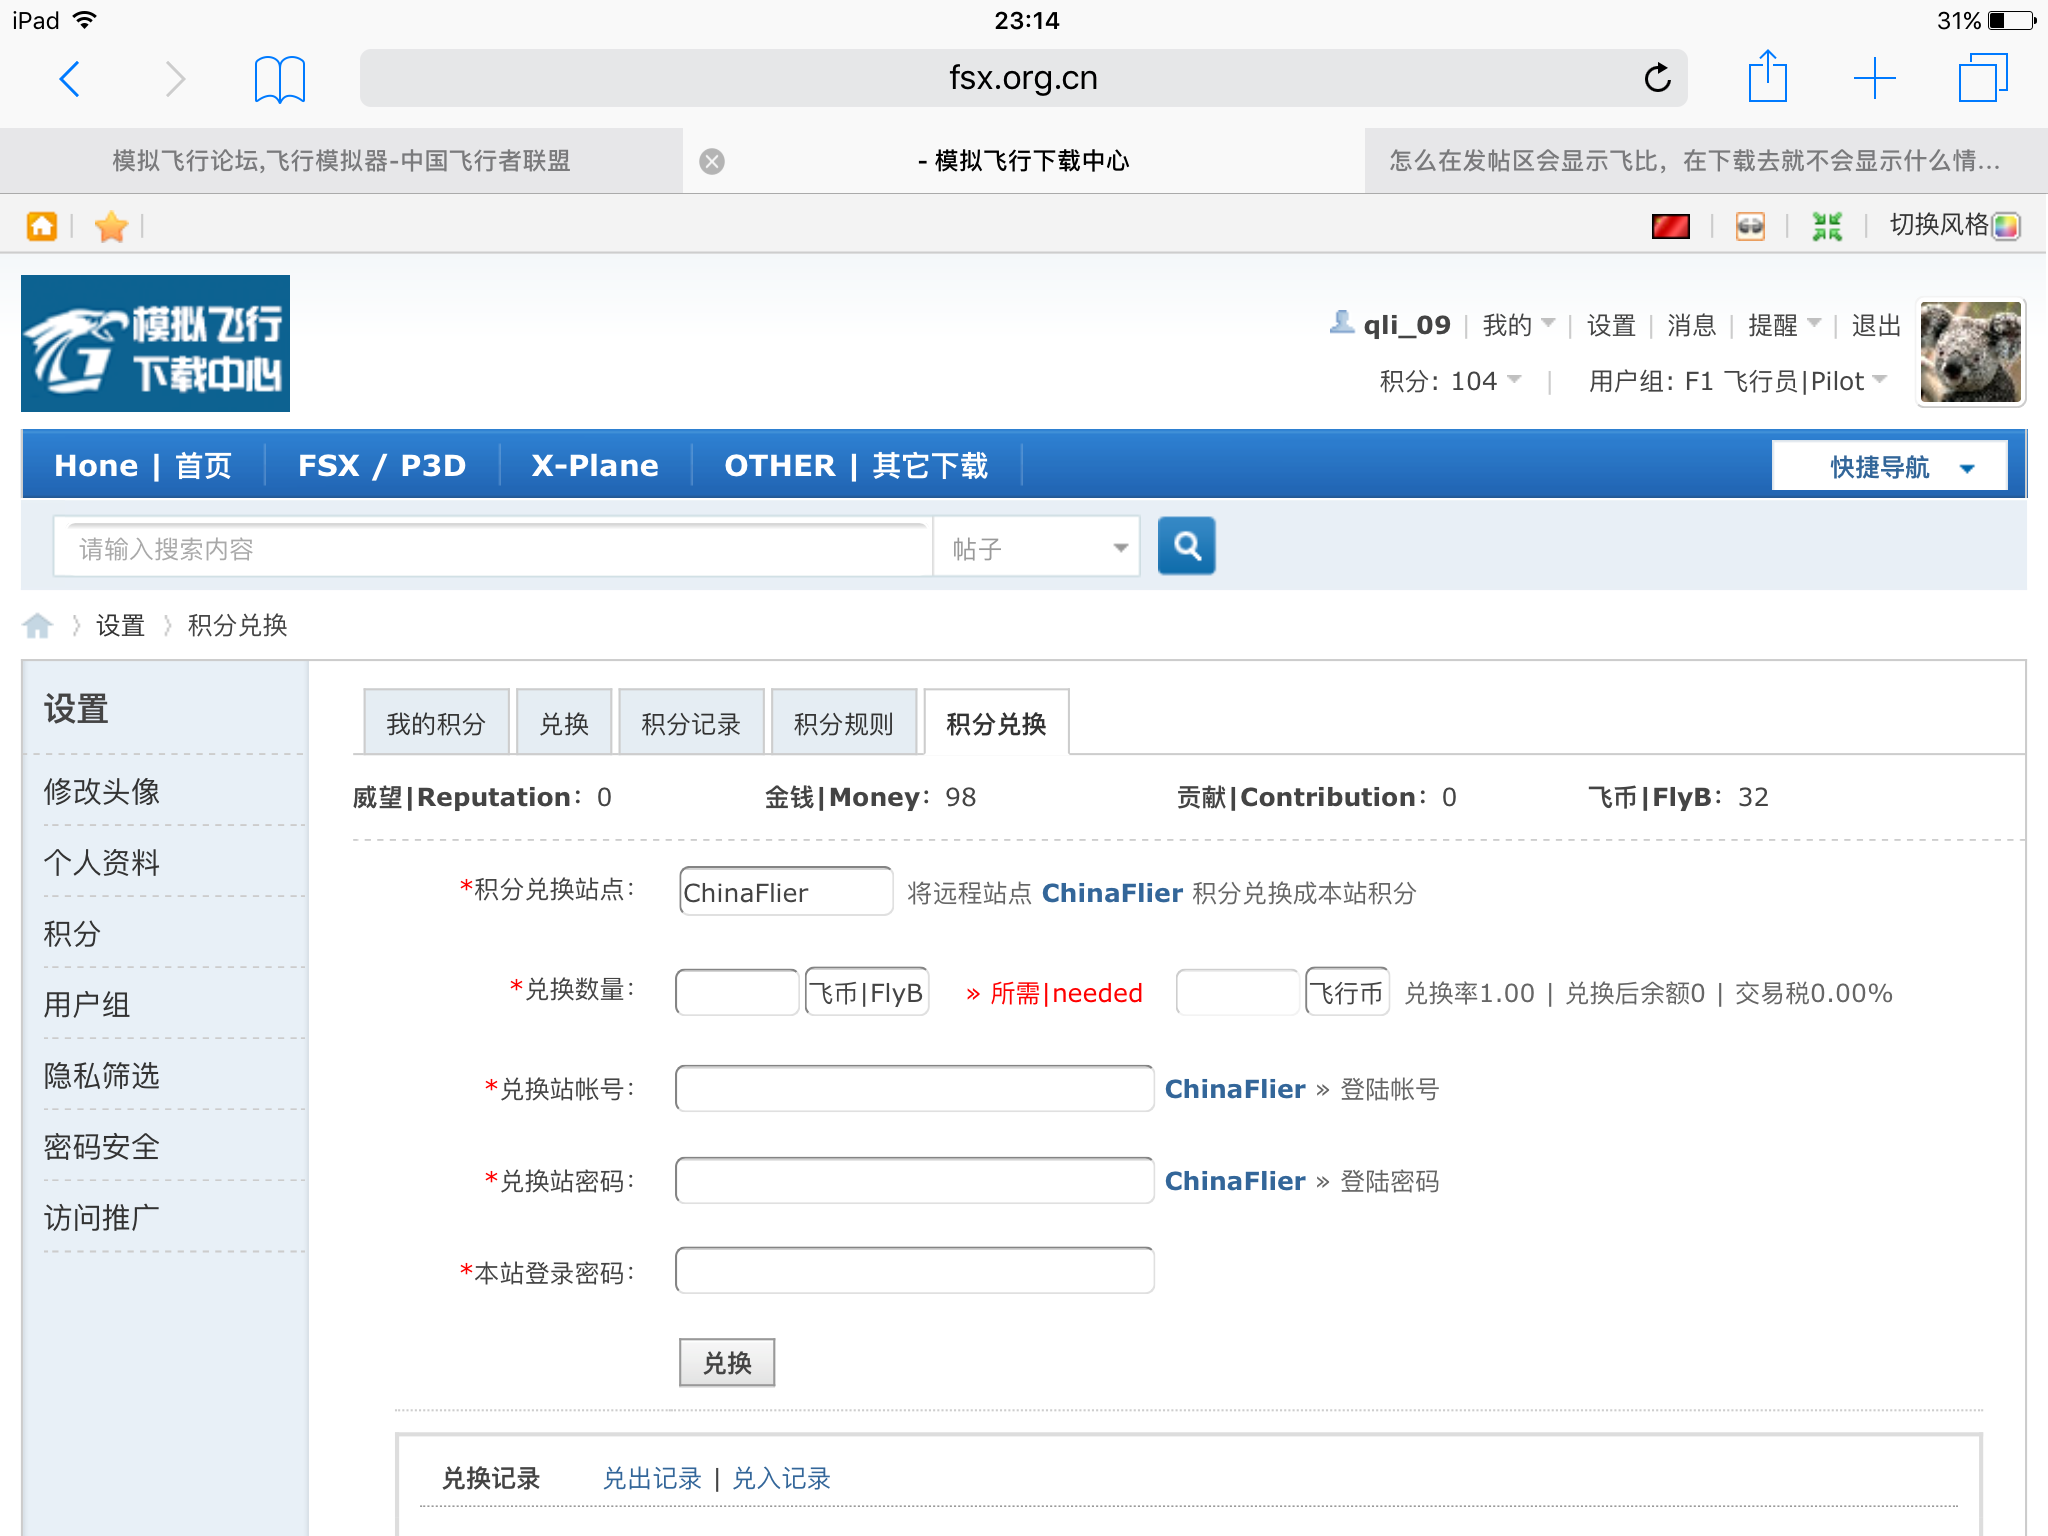The image size is (2048, 1536).
Task: Switch to 积分规则 tab
Action: click(844, 722)
